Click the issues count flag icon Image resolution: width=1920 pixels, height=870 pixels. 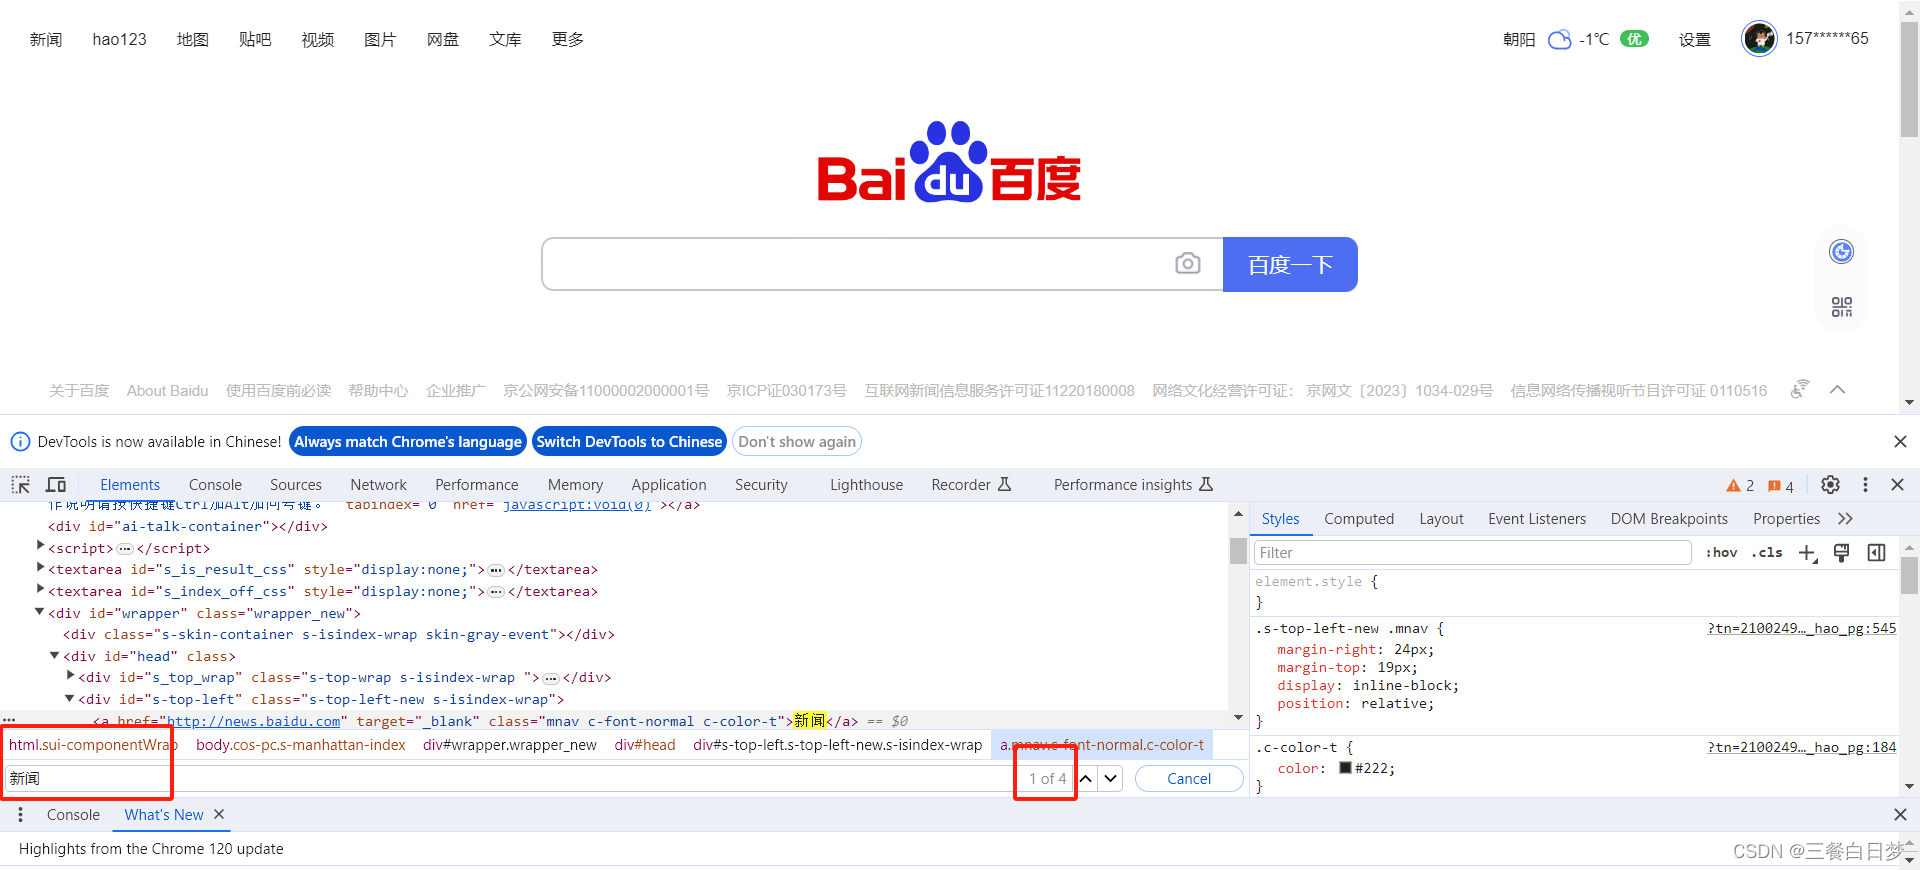coord(1774,486)
